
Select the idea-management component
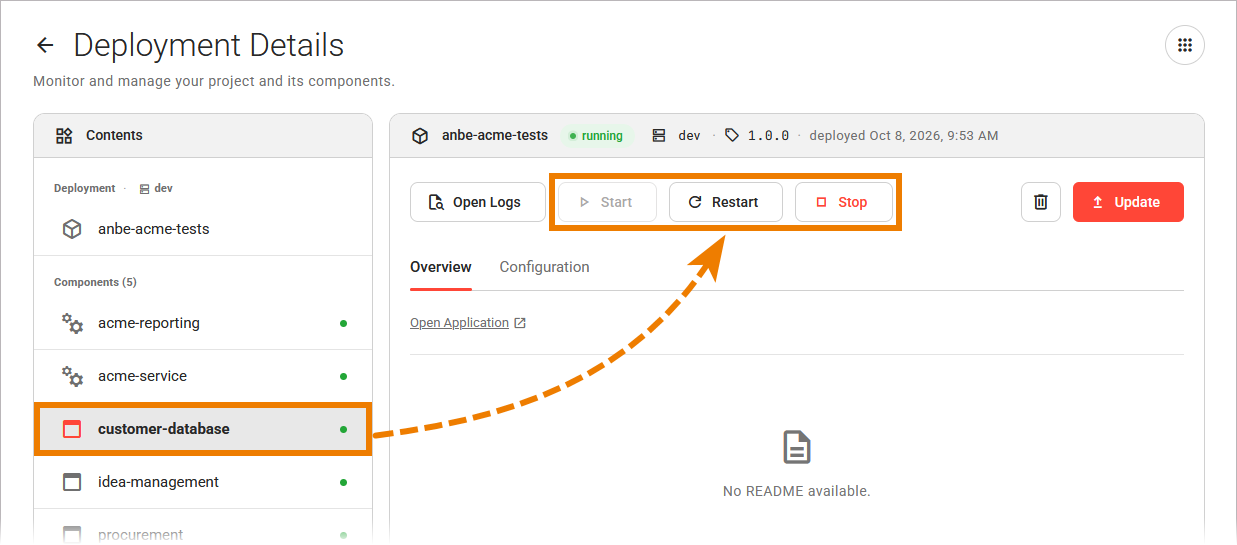[x=203, y=482]
